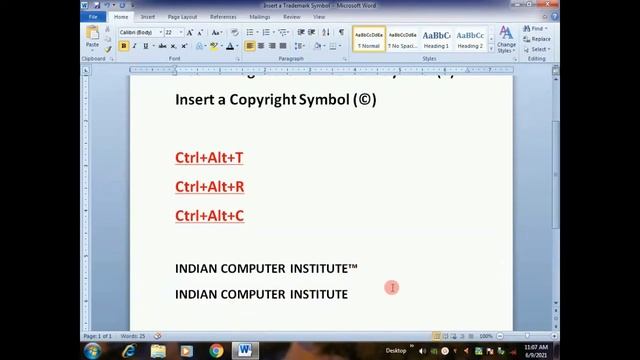The height and width of the screenshot is (360, 640).
Task: Click the Shrink Font icon
Action: pos(200,33)
